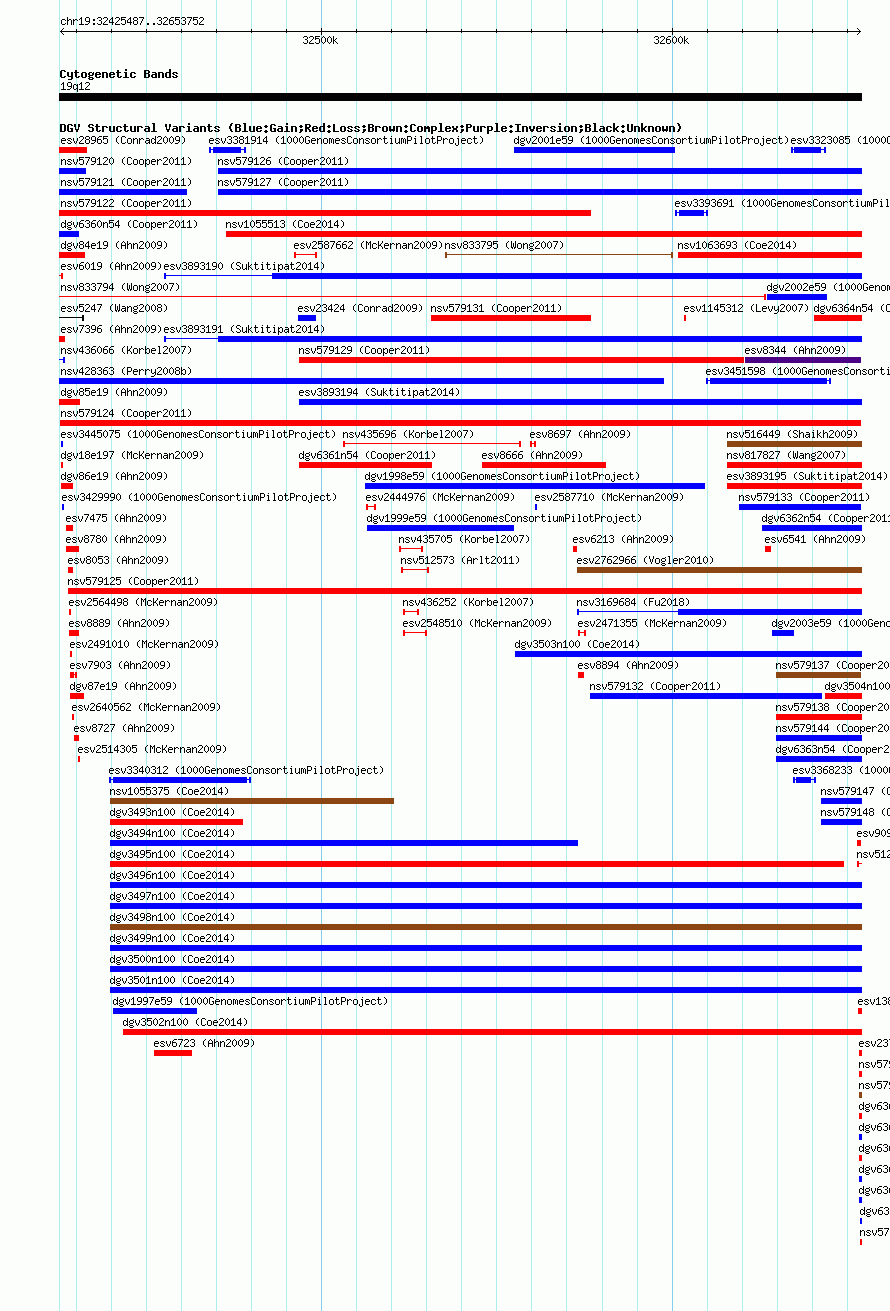Select esv3445075 variant label
This screenshot has height=1311, width=890.
[198, 434]
